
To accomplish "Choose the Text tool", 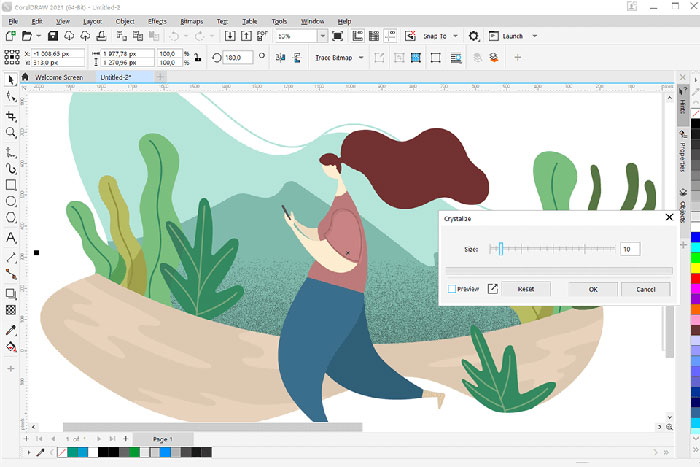I will (11, 238).
